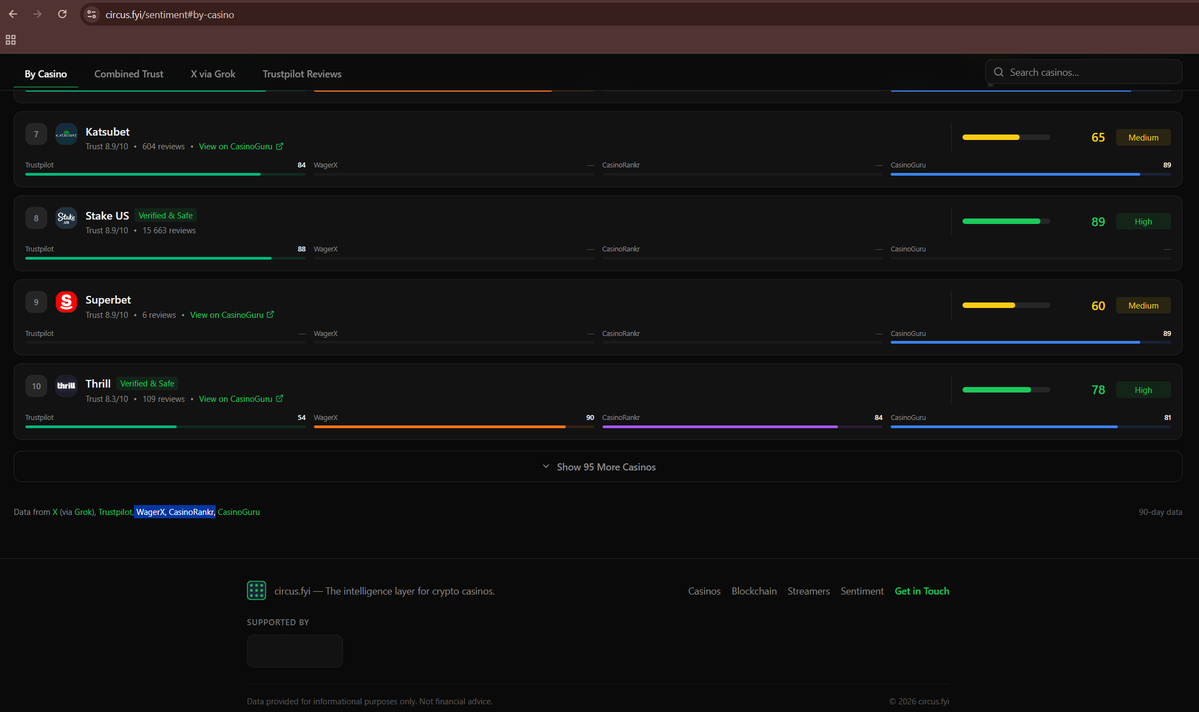Click rank number 9 badge for Superbet
This screenshot has height=712, width=1199.
tap(36, 302)
